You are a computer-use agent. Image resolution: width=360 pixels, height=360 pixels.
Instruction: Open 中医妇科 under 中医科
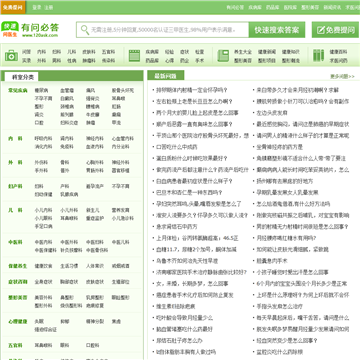pyautogui.click(x=95, y=242)
